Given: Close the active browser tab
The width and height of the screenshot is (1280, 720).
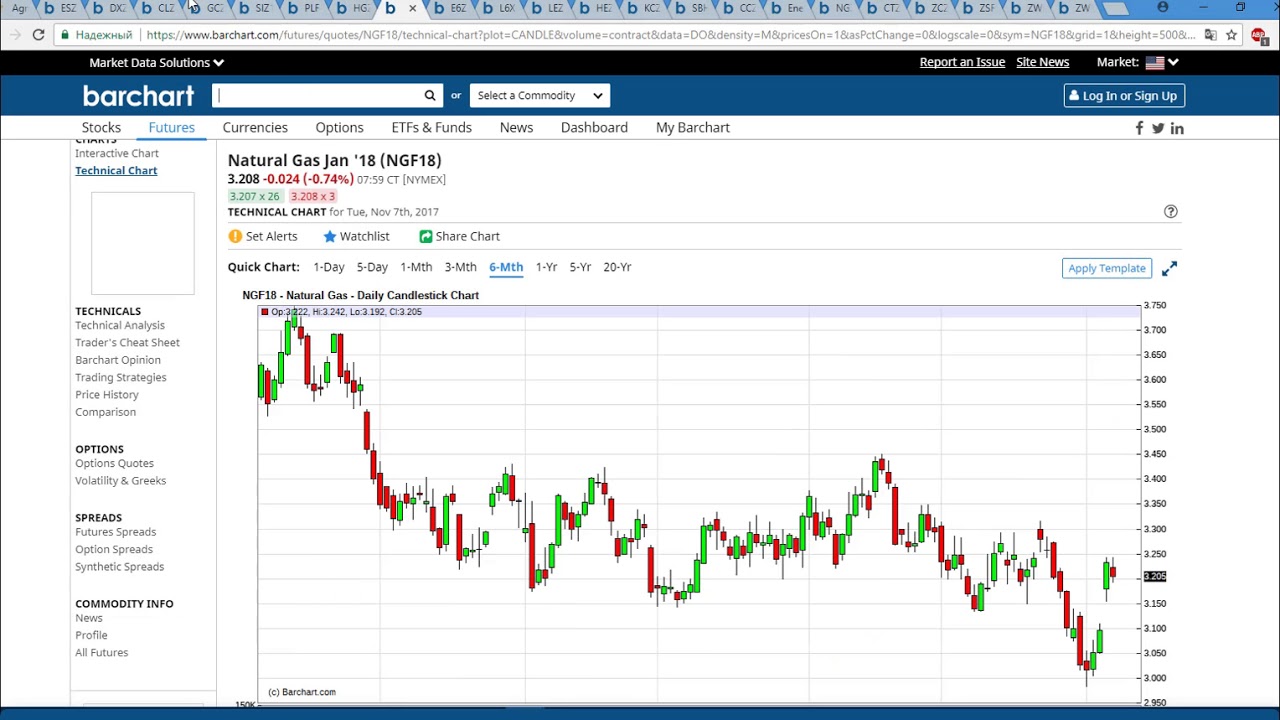Looking at the screenshot, I should pyautogui.click(x=412, y=8).
